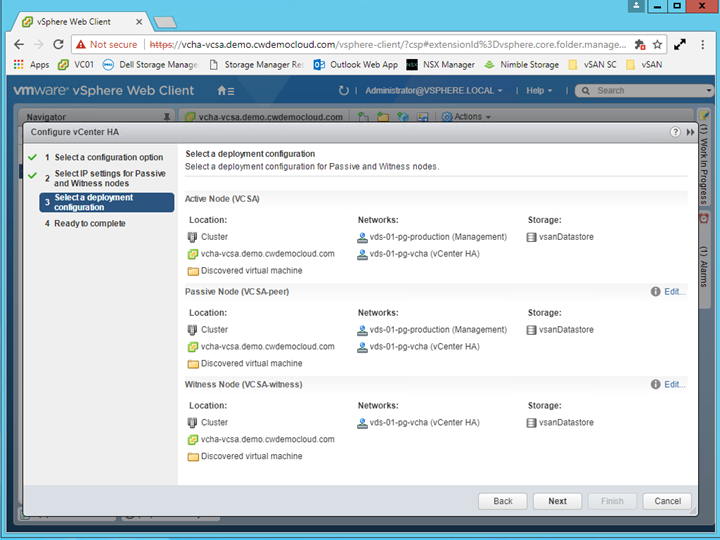Open a new browser tab

click(165, 22)
